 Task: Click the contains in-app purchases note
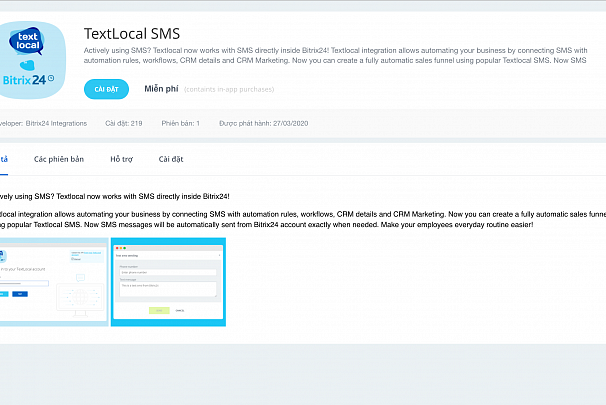pos(229,90)
